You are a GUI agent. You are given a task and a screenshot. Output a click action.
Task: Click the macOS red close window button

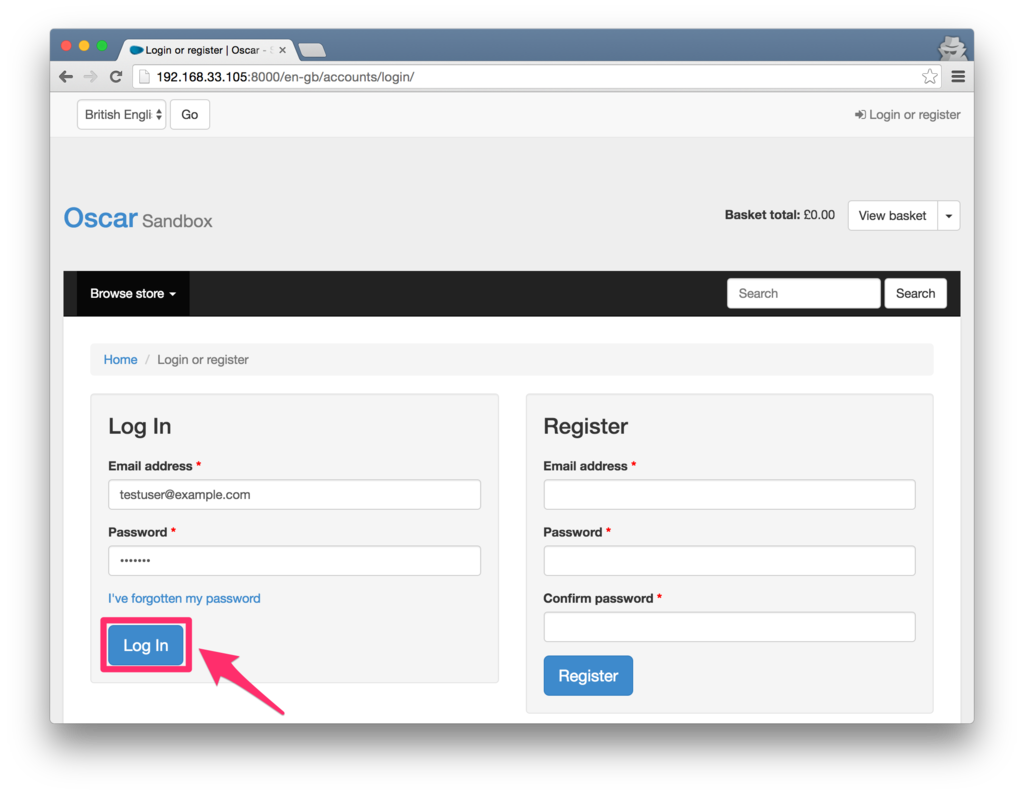[x=66, y=46]
